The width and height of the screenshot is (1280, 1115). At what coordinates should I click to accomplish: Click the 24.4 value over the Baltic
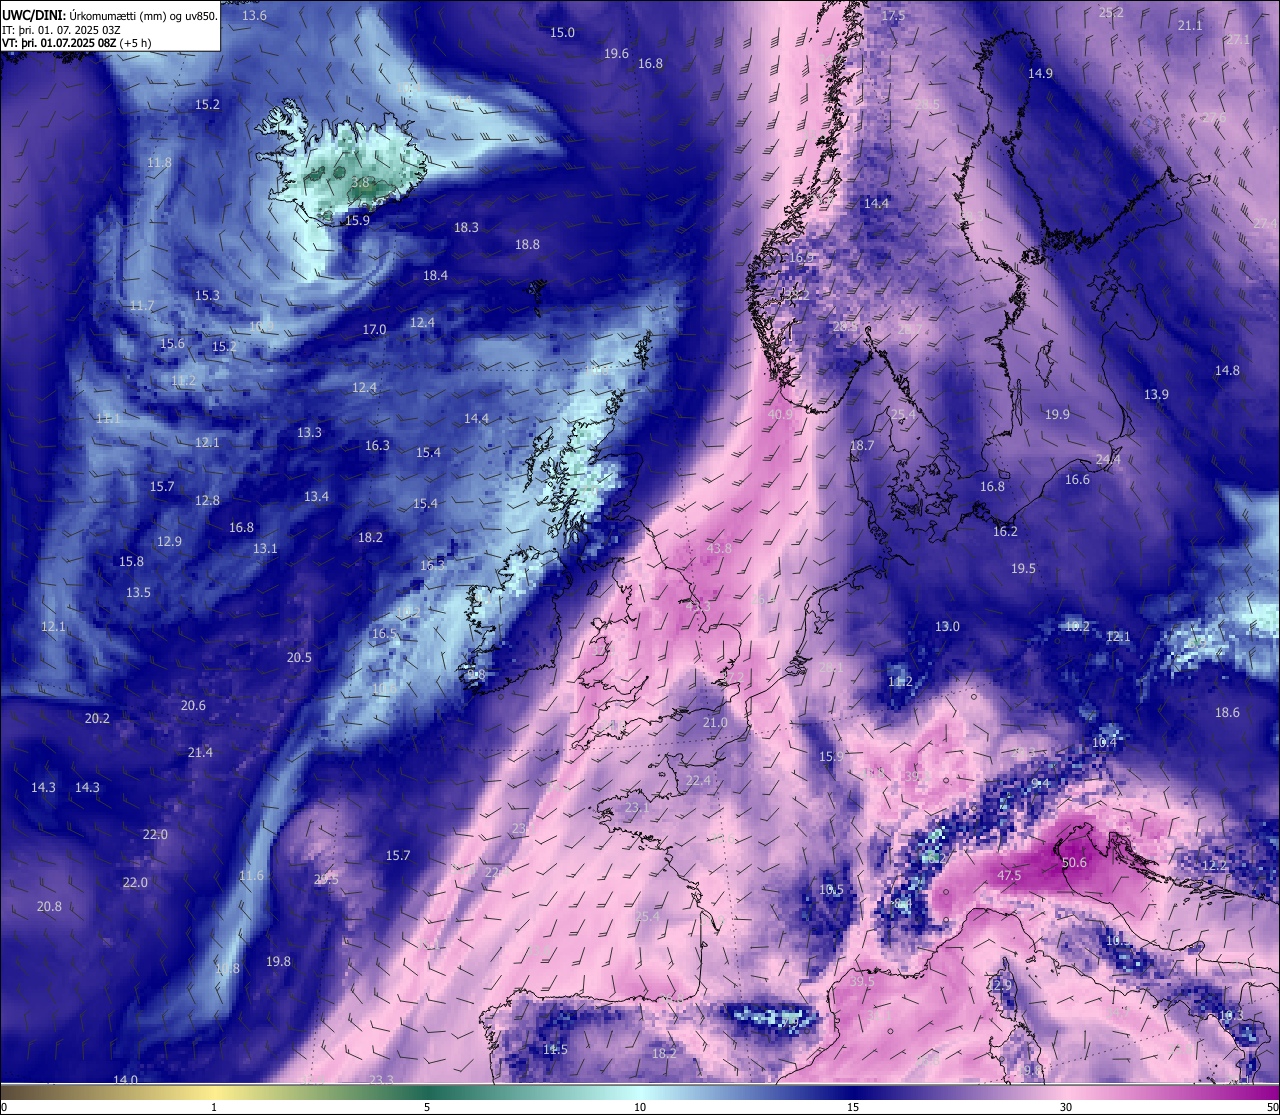(1108, 459)
